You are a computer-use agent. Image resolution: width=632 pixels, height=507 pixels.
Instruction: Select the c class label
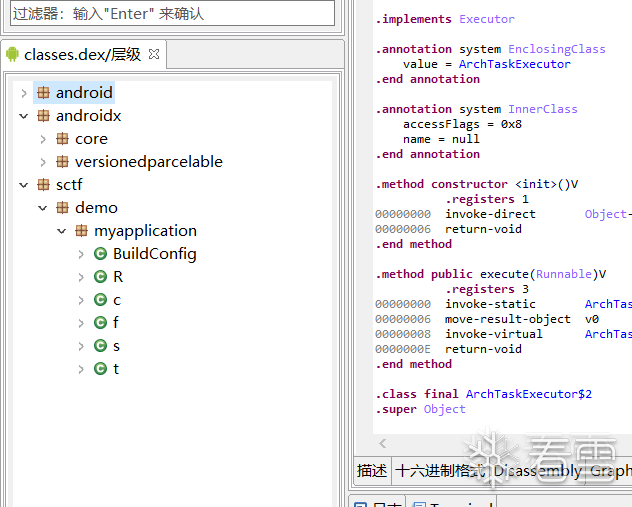point(117,299)
